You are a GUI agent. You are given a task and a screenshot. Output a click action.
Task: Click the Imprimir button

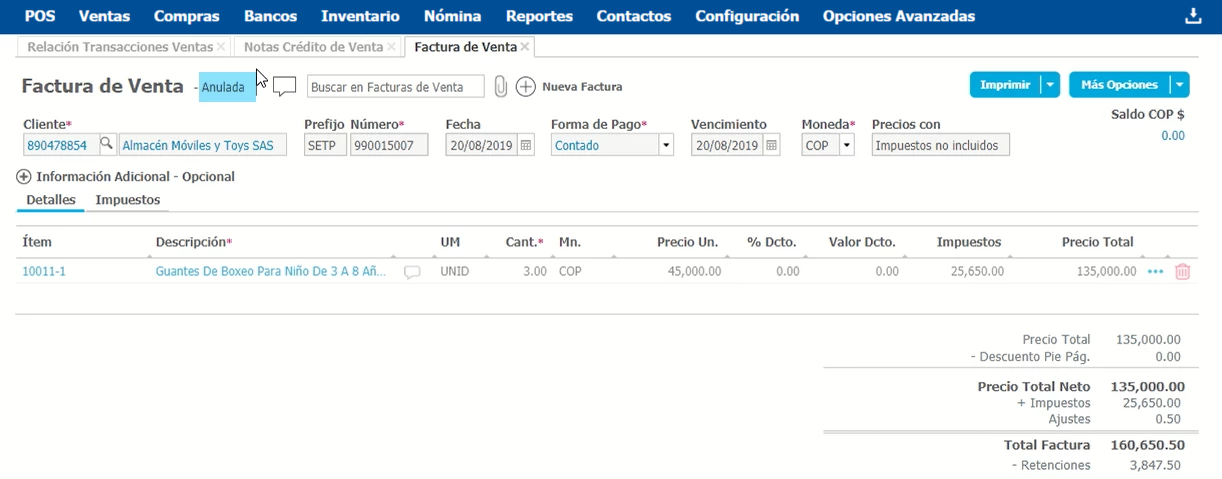point(1005,85)
